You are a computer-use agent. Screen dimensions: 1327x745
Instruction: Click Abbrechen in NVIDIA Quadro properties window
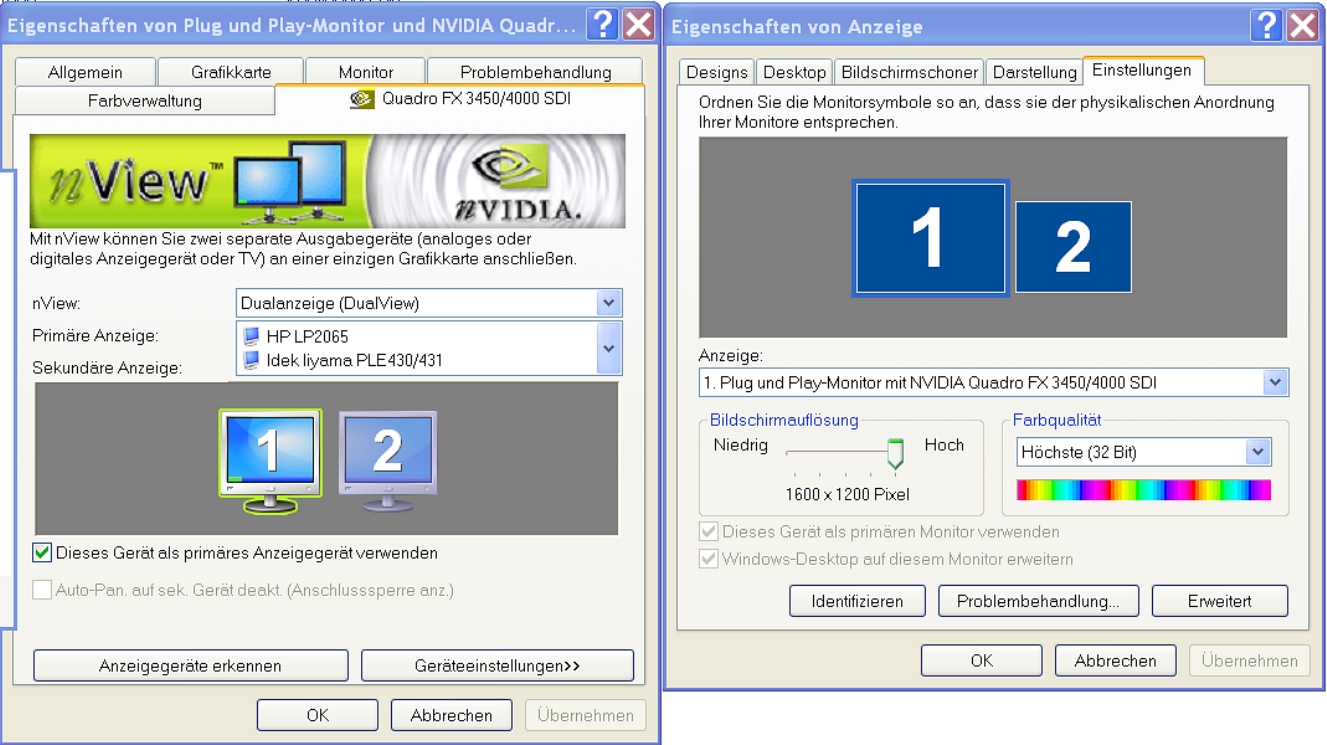pos(451,715)
